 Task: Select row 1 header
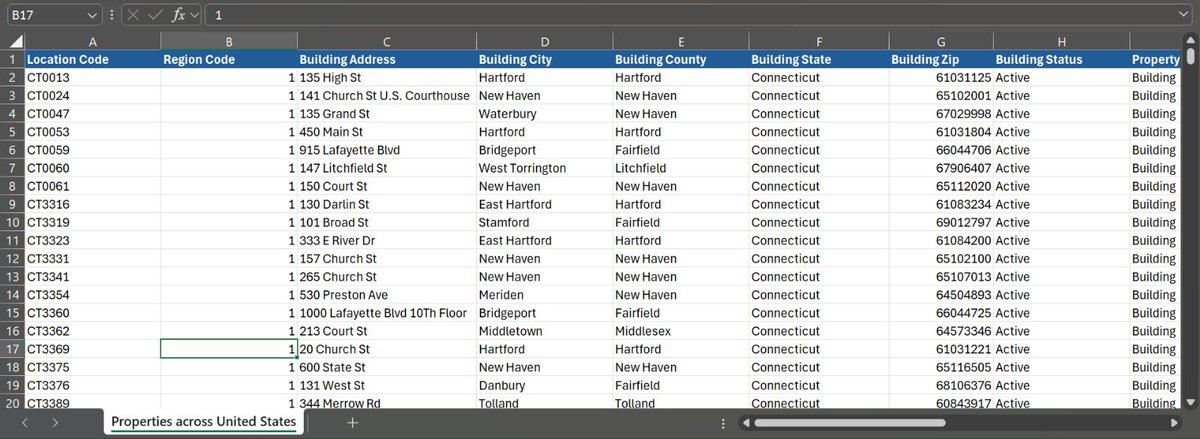[x=12, y=59]
